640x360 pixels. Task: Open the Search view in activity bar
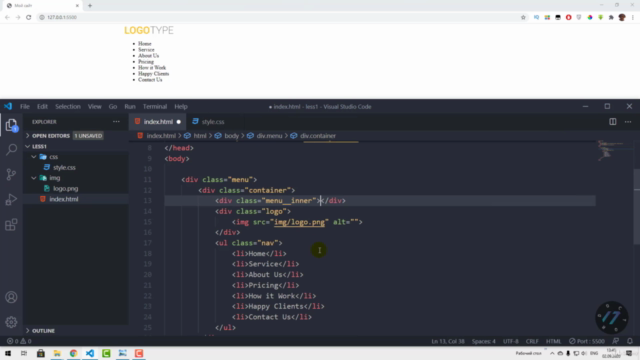(x=11, y=149)
